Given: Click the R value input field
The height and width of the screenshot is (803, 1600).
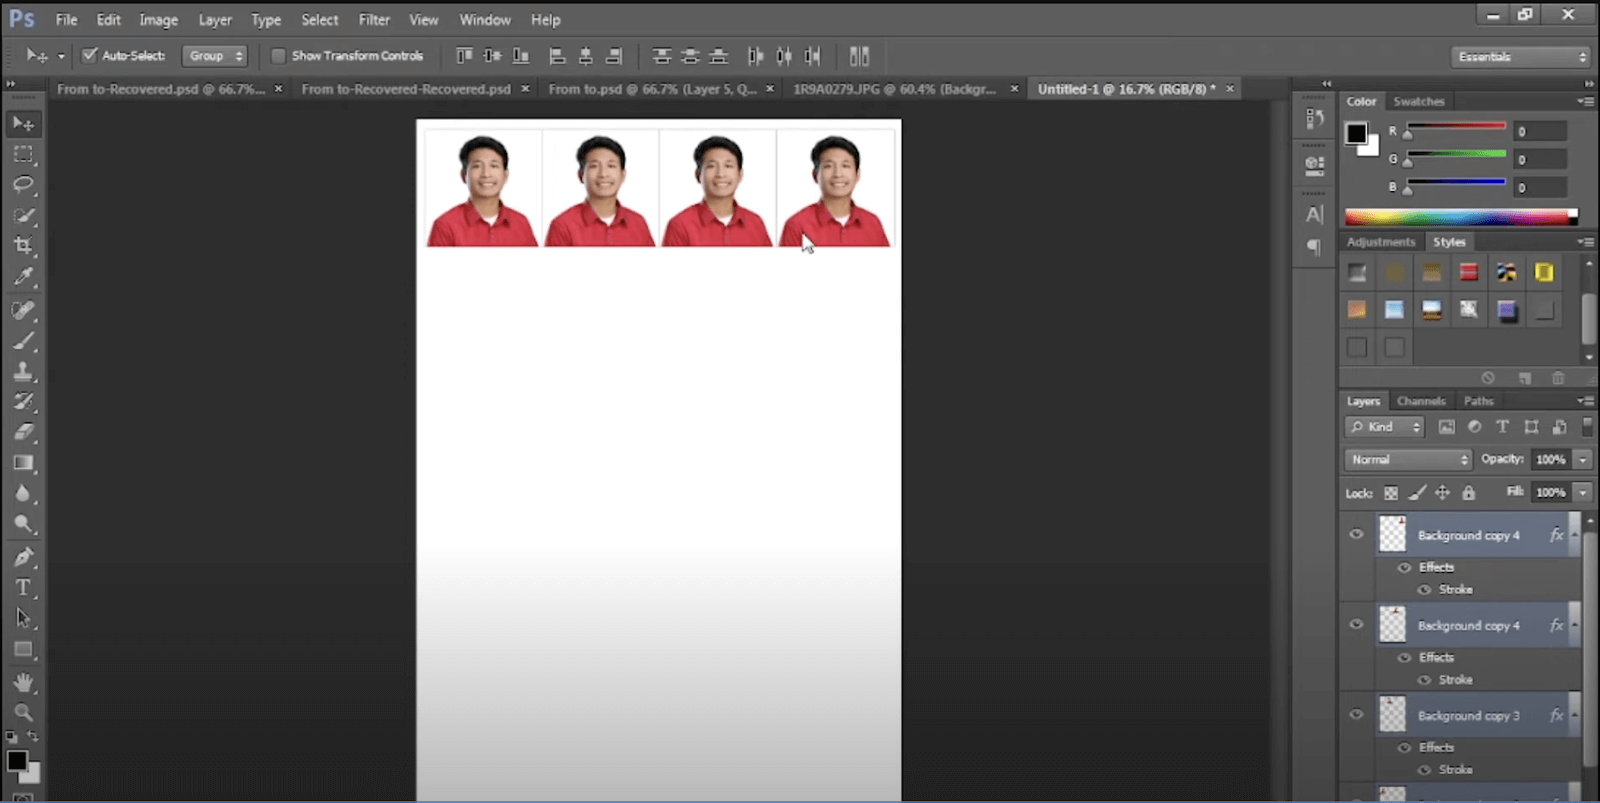Looking at the screenshot, I should click(1540, 131).
